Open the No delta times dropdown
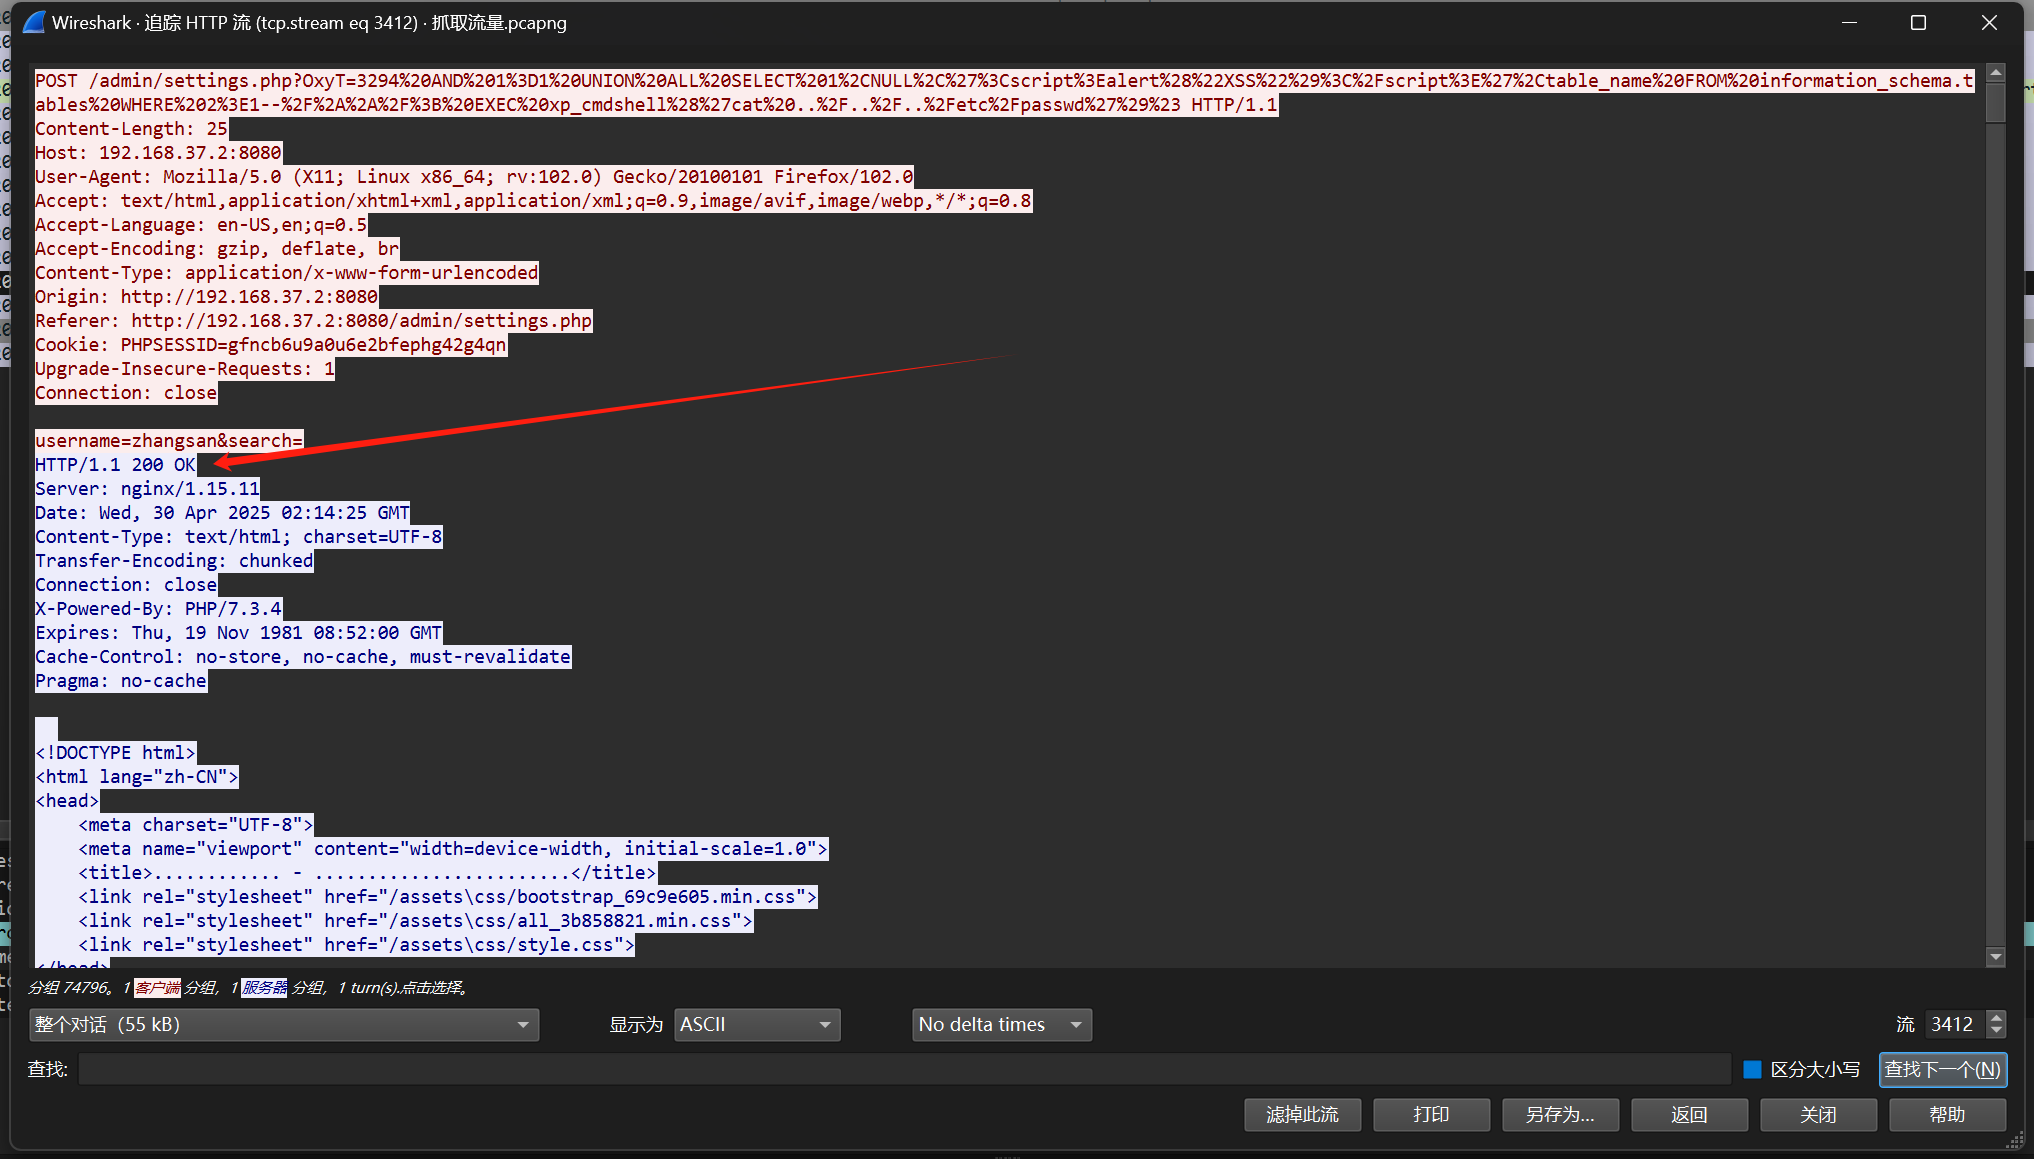Viewport: 2034px width, 1159px height. point(1001,1024)
